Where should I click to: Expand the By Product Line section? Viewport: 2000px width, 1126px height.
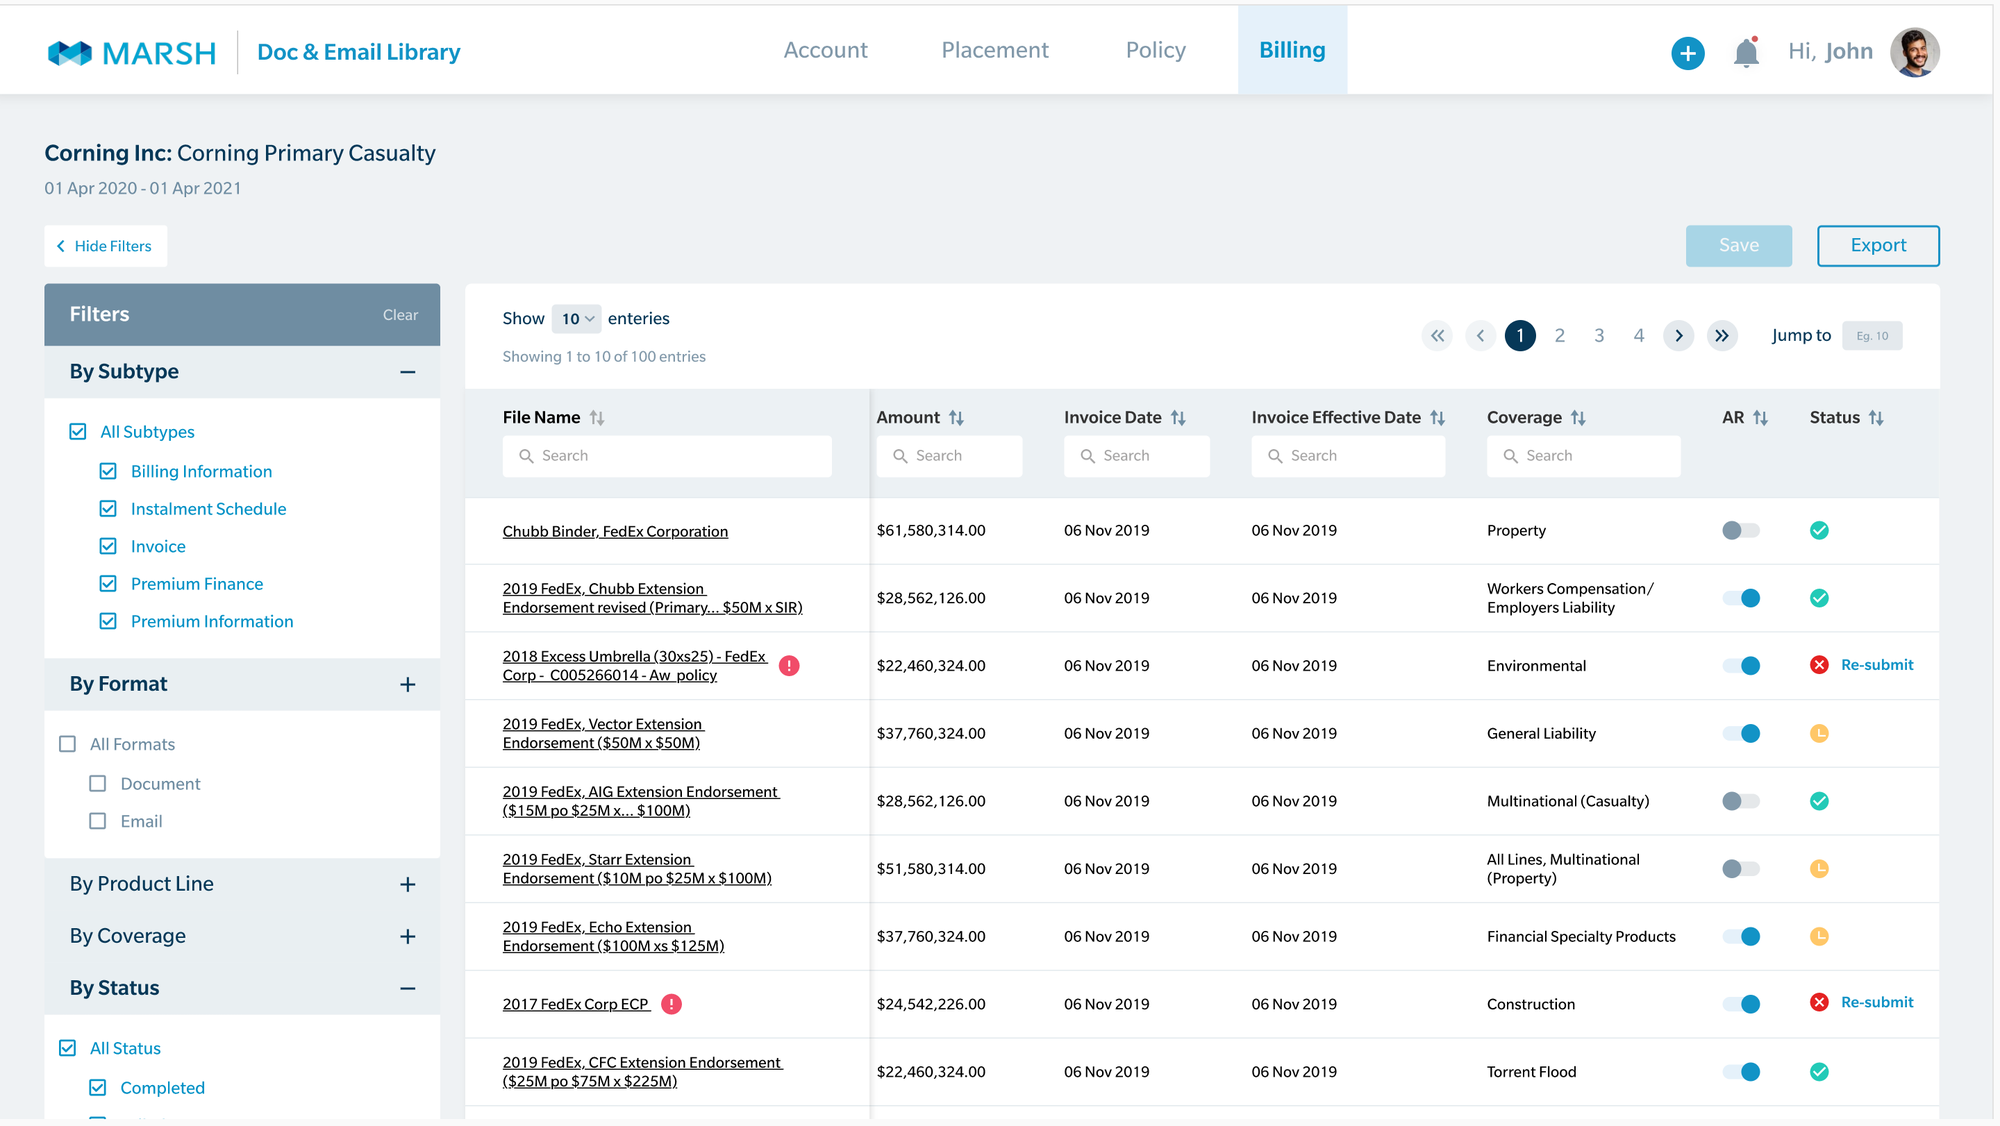tap(408, 885)
